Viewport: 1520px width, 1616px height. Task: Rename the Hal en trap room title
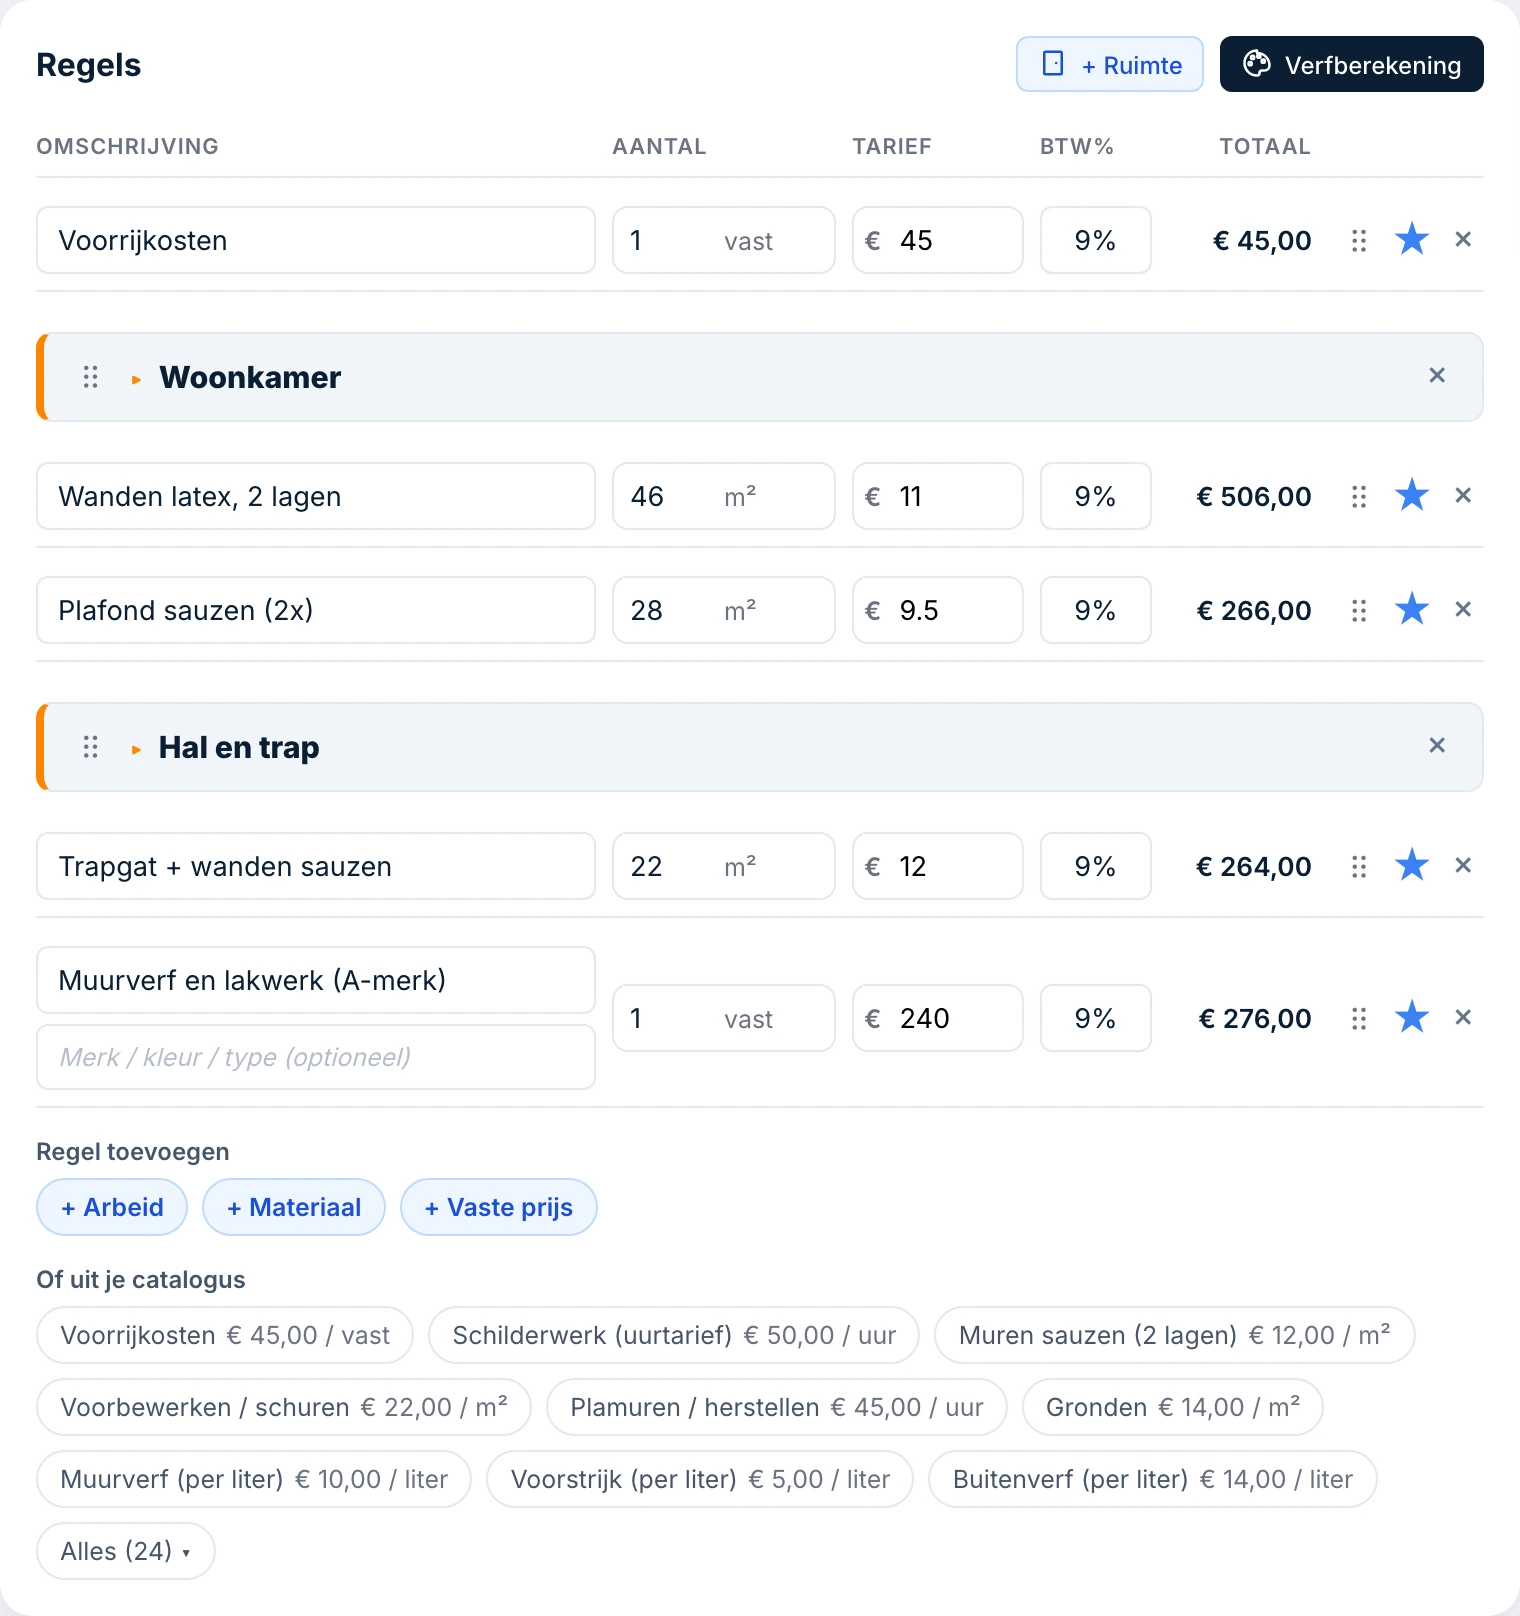239,747
